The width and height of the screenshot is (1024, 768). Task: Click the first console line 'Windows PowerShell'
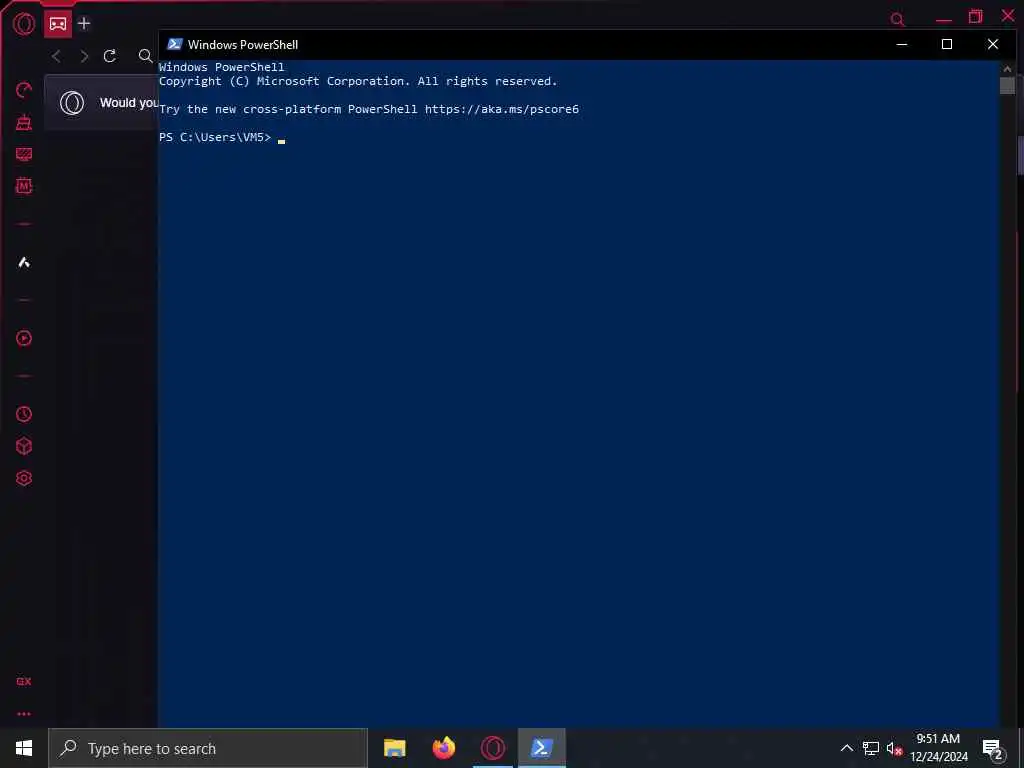pos(221,67)
